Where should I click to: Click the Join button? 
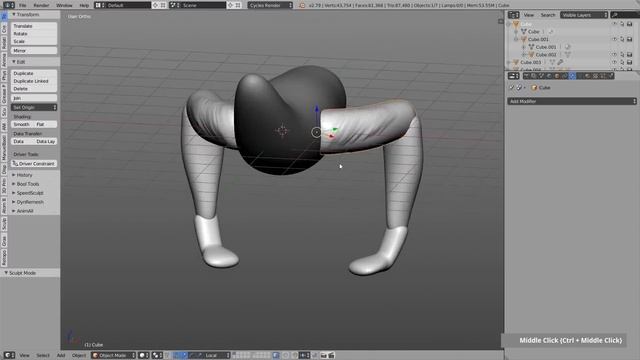(x=34, y=98)
